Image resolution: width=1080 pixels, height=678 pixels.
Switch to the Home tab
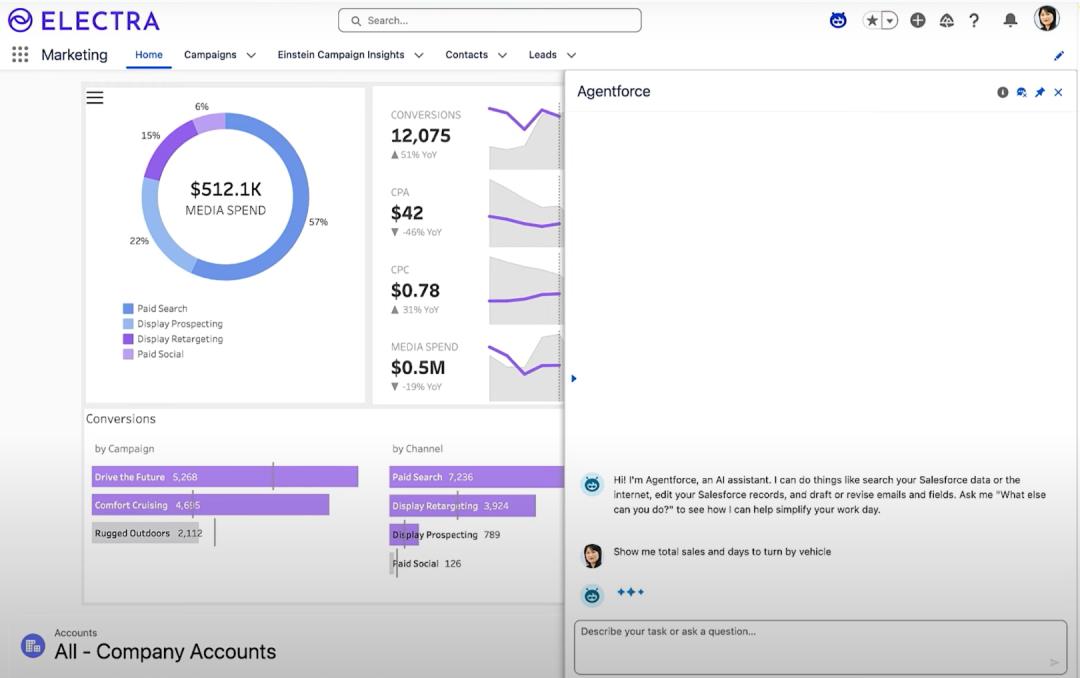pos(149,55)
